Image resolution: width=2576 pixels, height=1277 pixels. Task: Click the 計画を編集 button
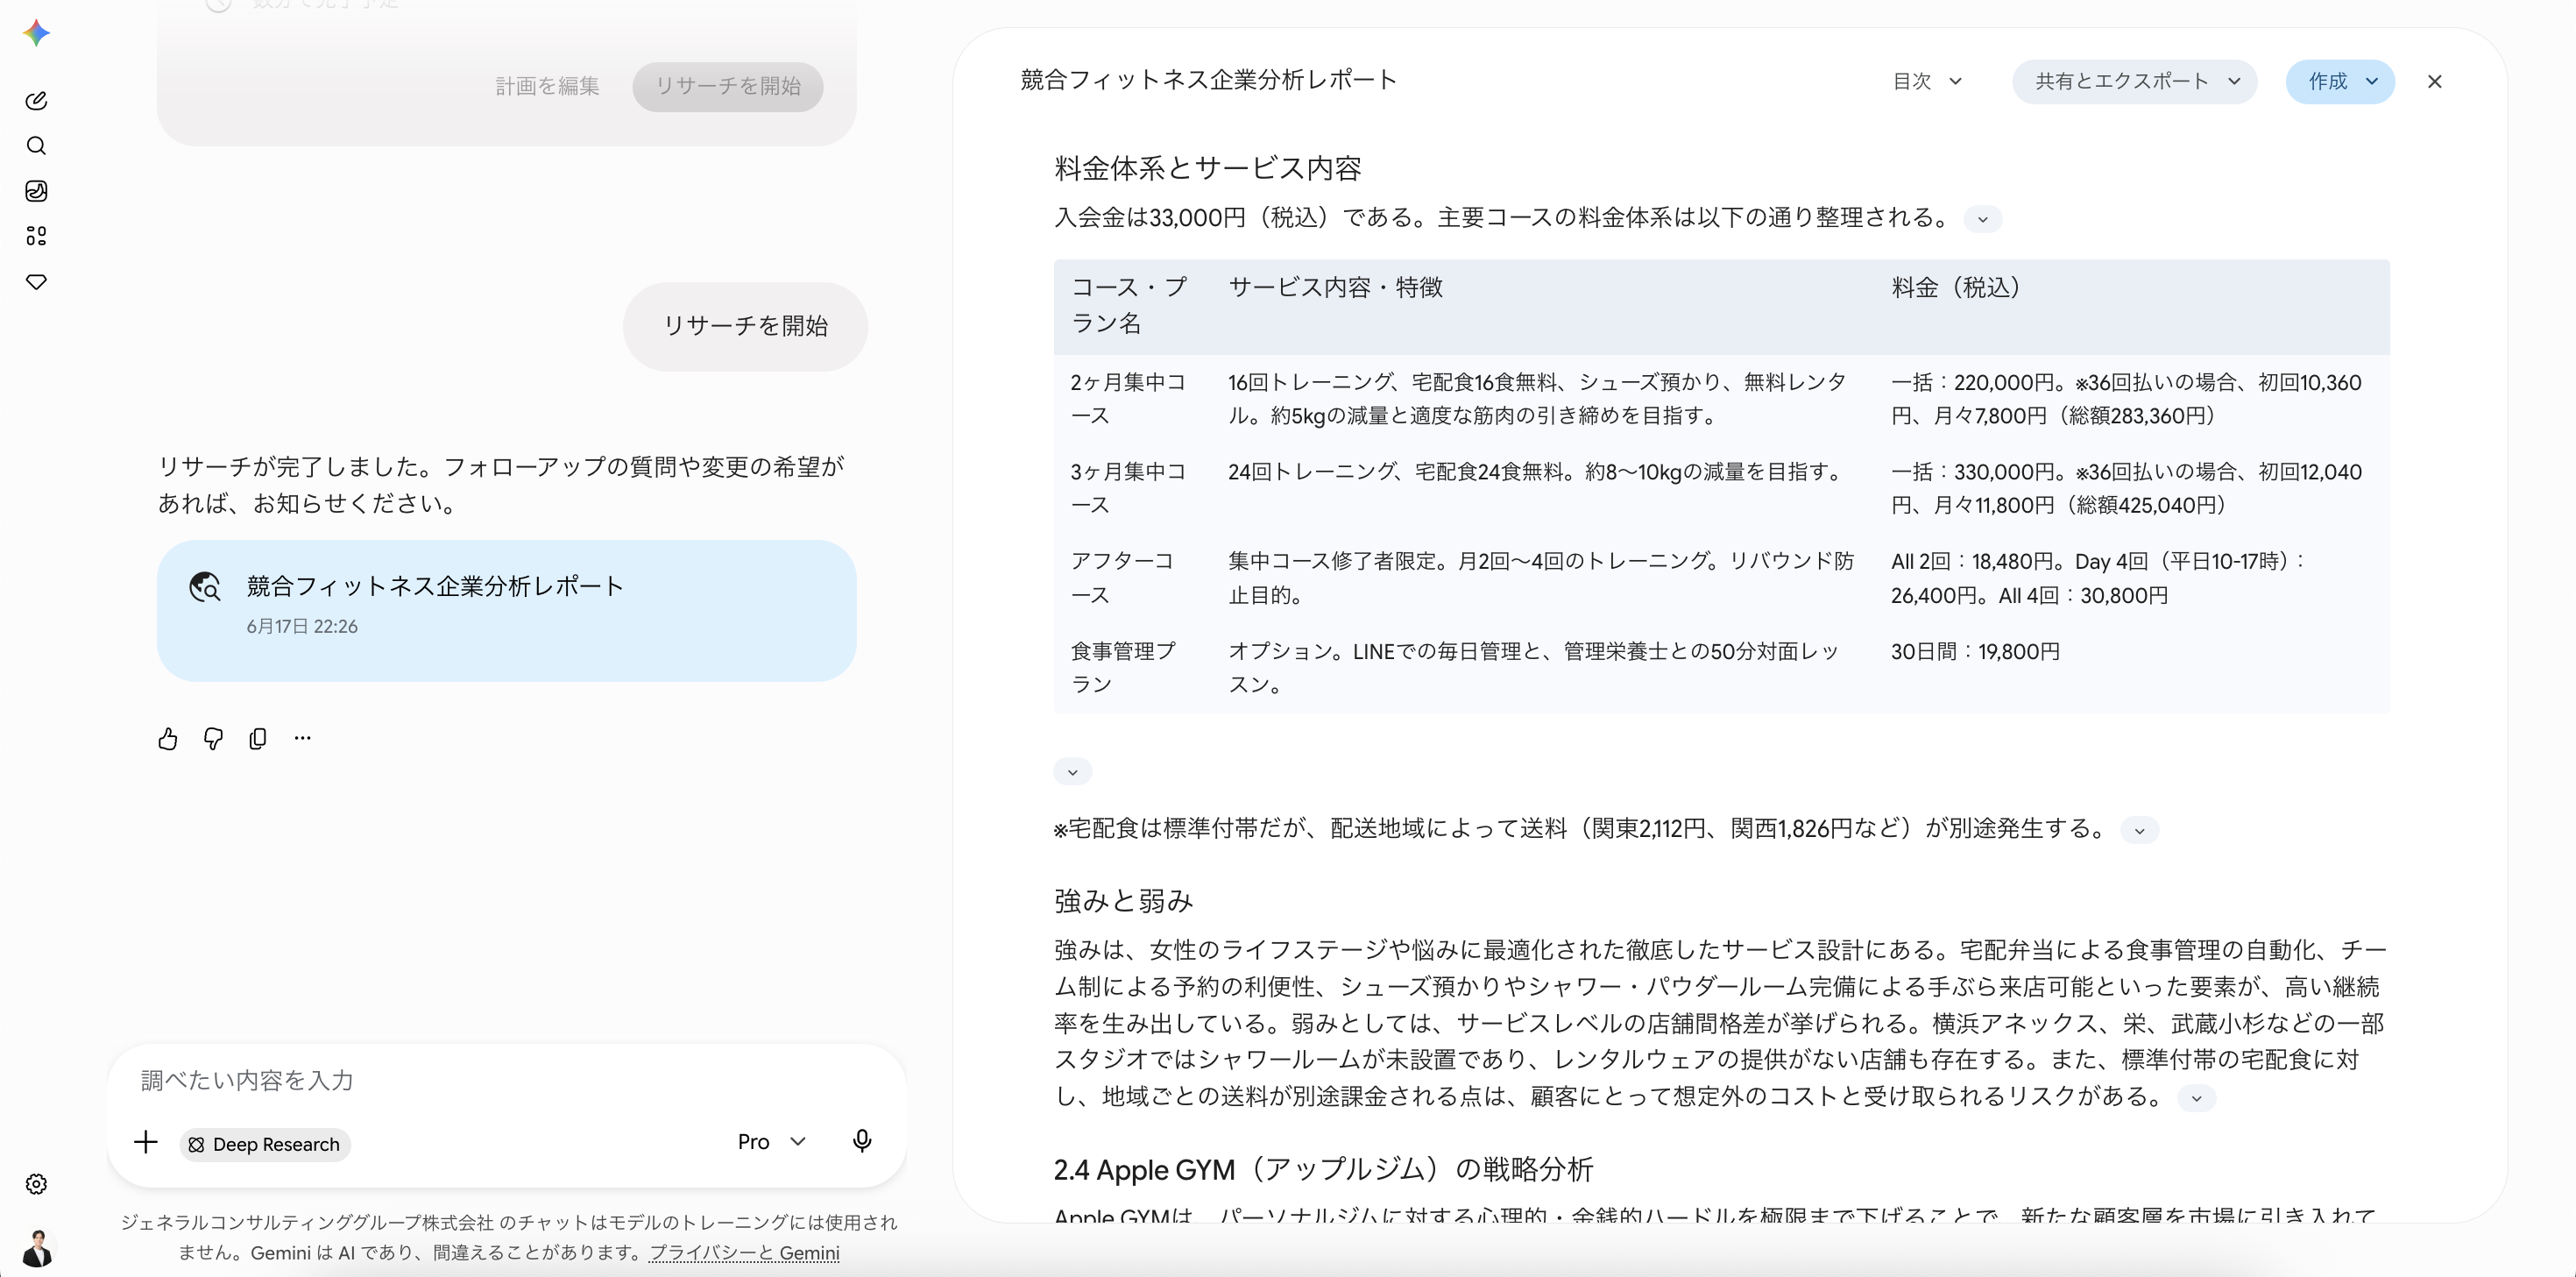click(548, 87)
